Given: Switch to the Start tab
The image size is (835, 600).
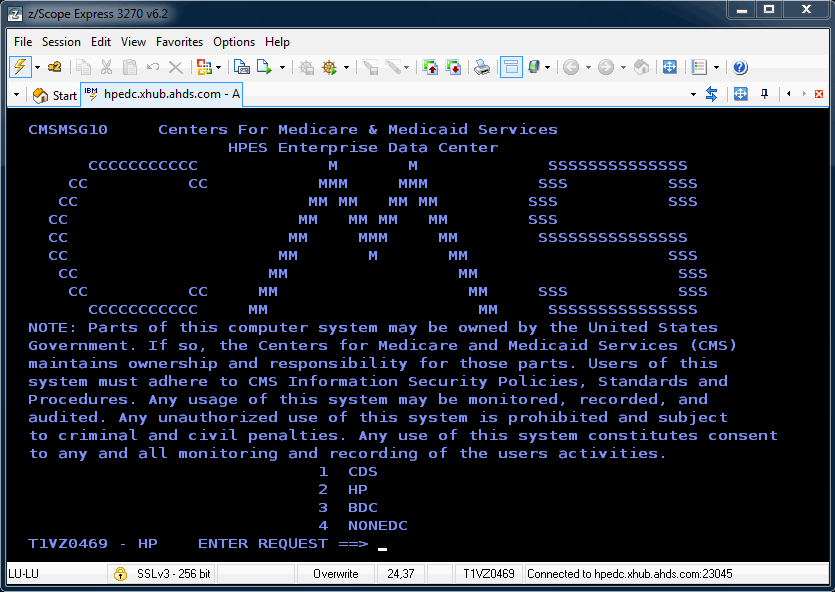Looking at the screenshot, I should click(x=54, y=95).
